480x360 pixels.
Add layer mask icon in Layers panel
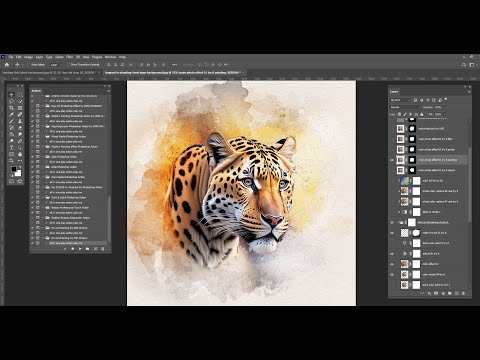tap(436, 294)
